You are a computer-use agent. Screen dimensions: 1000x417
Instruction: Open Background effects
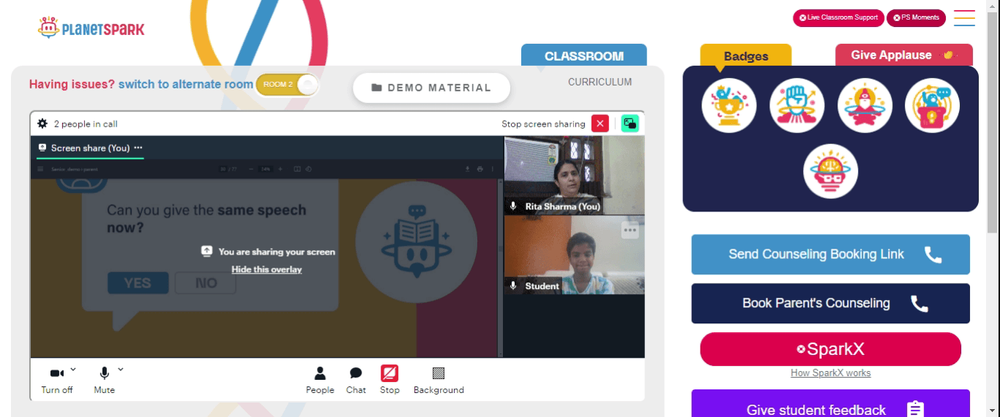tap(439, 380)
